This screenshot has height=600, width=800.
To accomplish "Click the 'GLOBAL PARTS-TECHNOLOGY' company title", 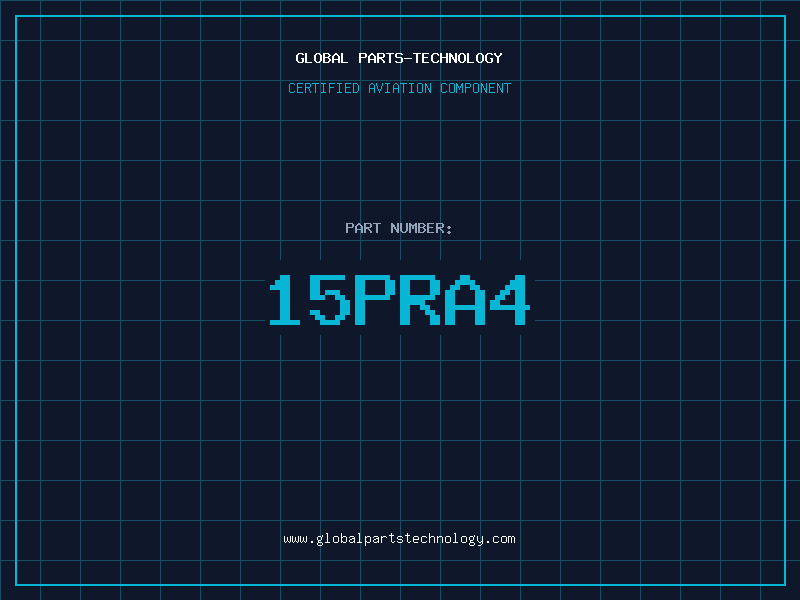I will click(x=399, y=58).
